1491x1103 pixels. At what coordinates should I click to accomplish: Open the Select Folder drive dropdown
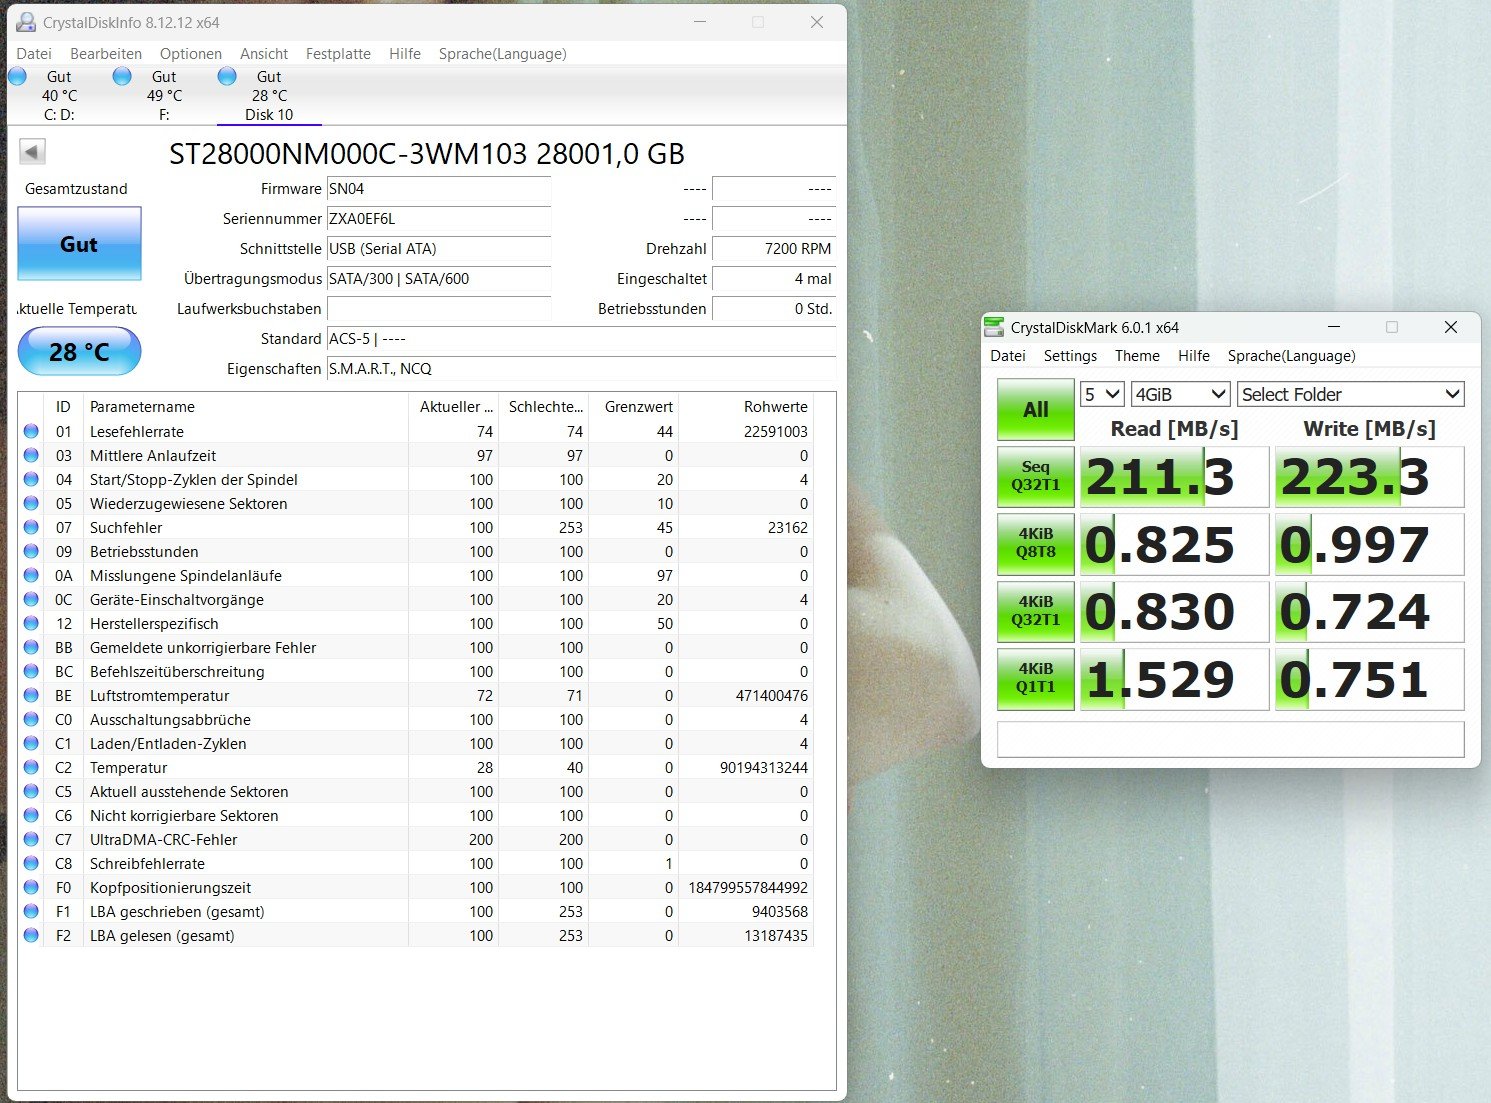pos(1351,394)
